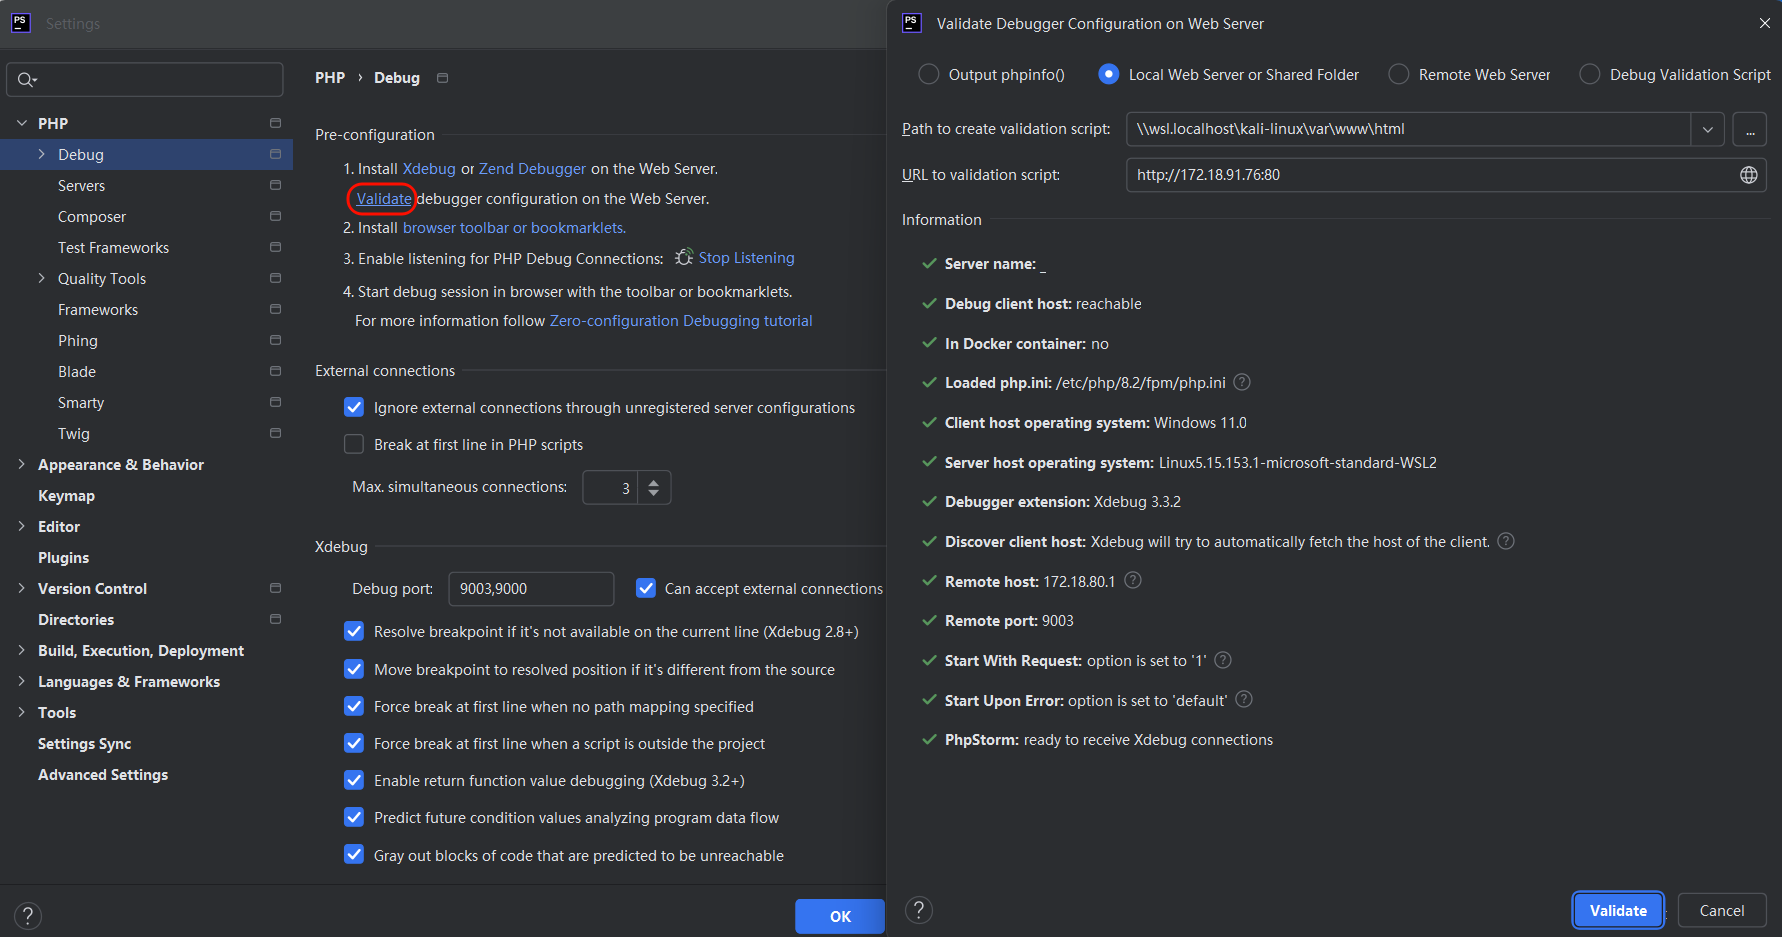The width and height of the screenshot is (1782, 937).
Task: Expand Languages & Frameworks section
Action: 22,681
